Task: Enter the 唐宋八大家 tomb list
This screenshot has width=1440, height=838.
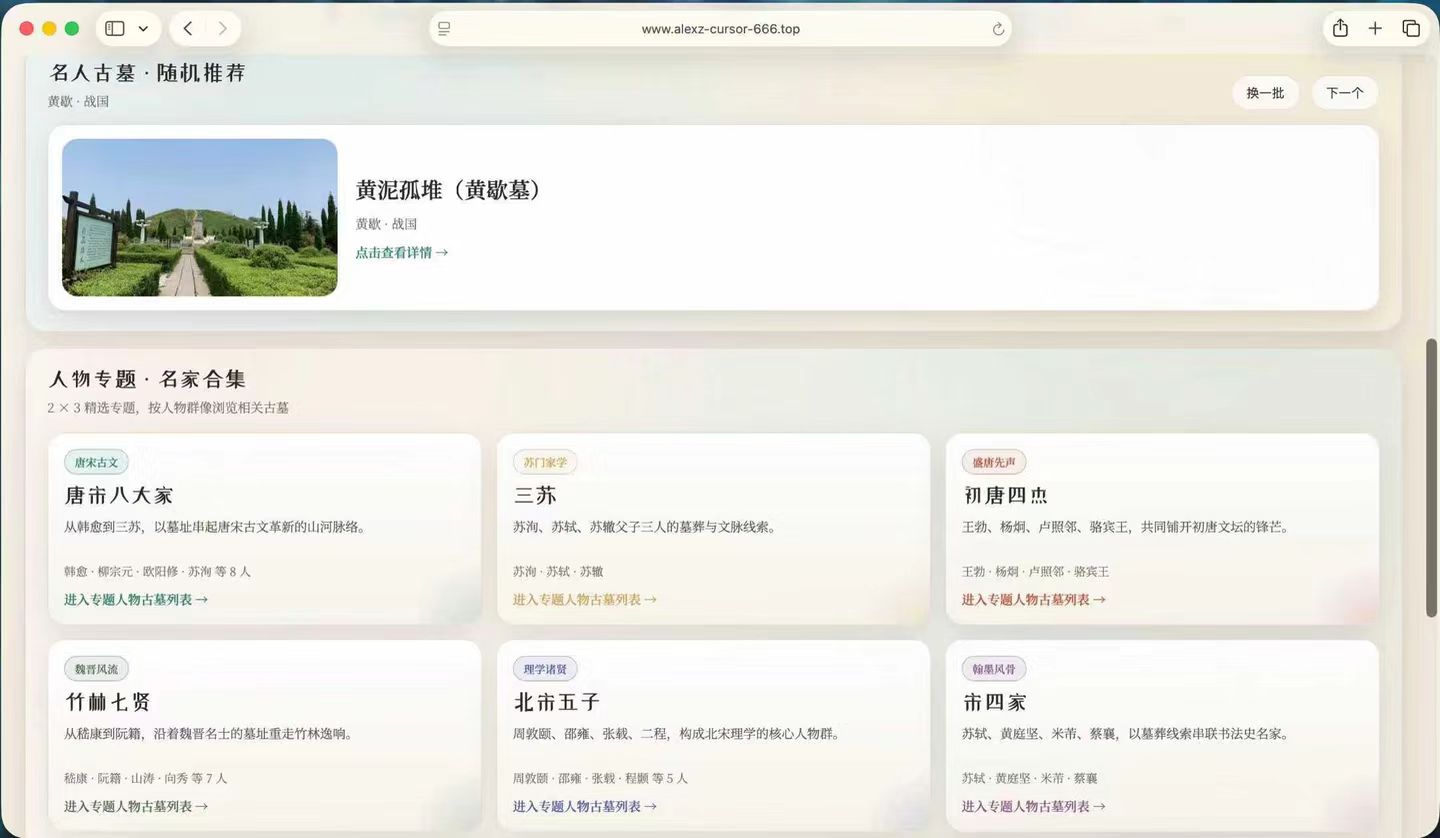Action: tap(135, 599)
